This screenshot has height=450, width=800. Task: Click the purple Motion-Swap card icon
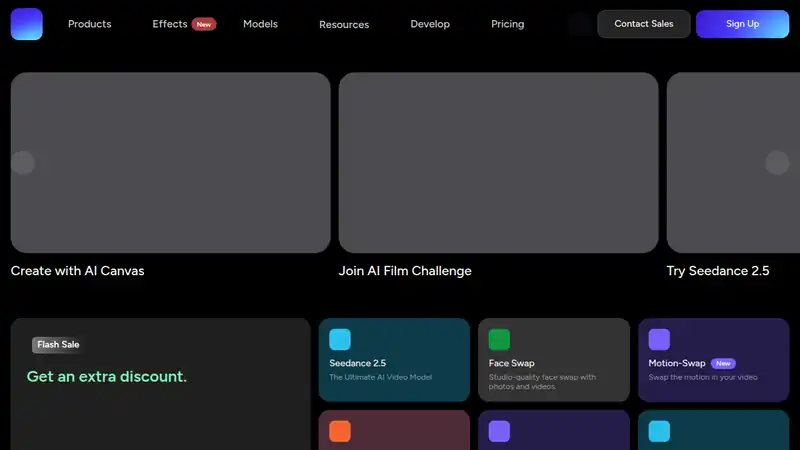tap(659, 339)
